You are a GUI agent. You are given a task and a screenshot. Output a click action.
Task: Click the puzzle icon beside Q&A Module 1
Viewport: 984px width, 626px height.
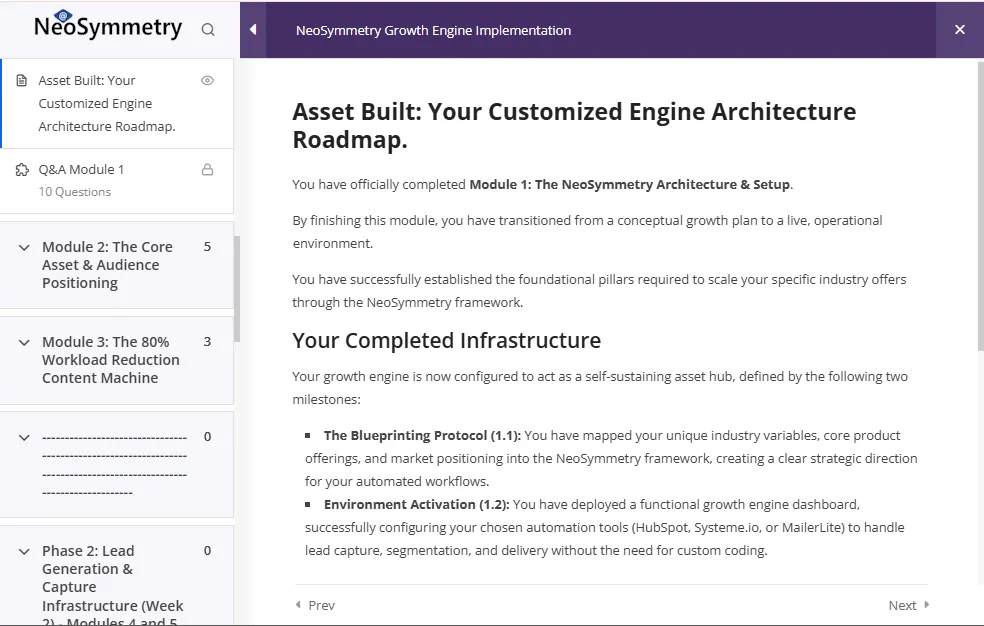point(22,169)
